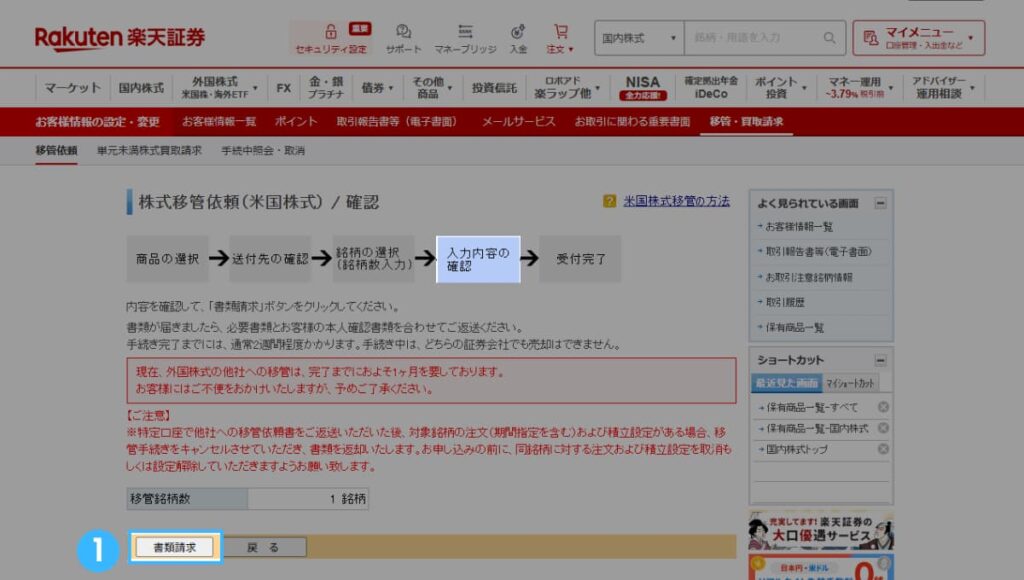1024x580 pixels.
Task: Click the 入金 deposit icon
Action: (x=516, y=30)
